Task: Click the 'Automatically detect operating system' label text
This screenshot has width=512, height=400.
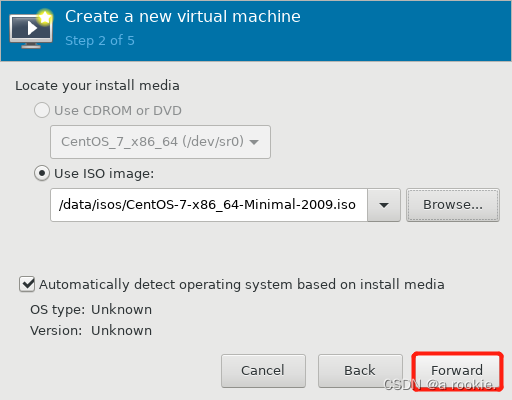Action: [242, 285]
